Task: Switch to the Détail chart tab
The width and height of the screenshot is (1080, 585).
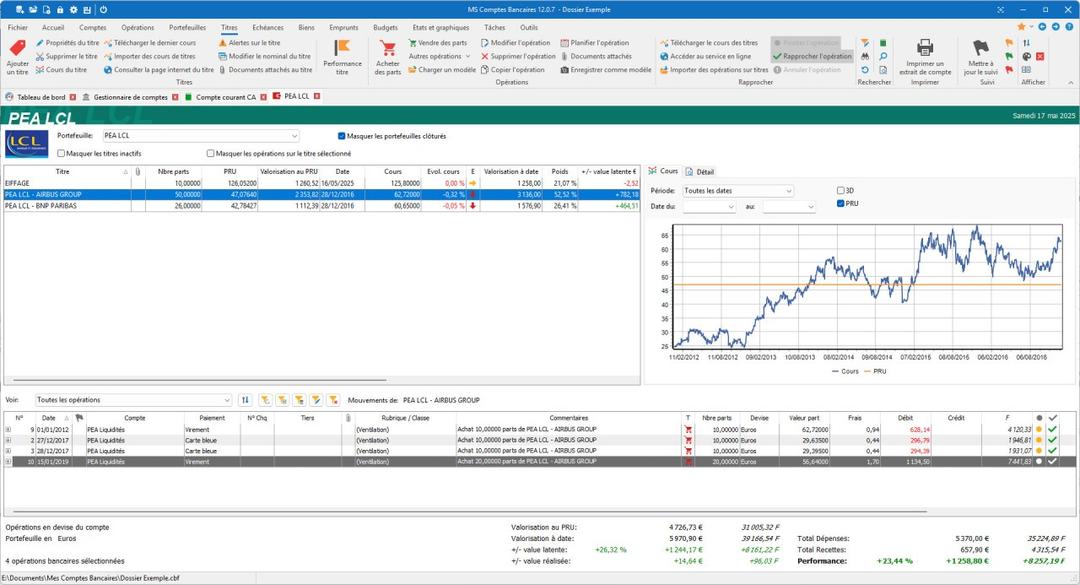Action: (700, 172)
